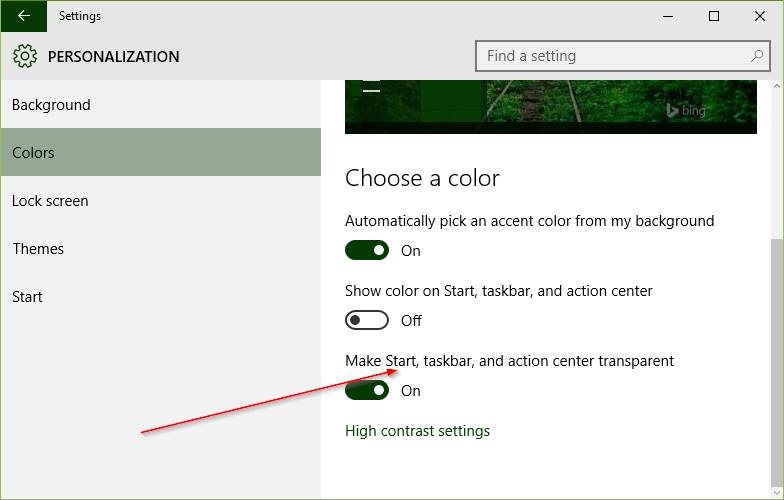Go to Lock screen settings
This screenshot has width=784, height=500.
pyautogui.click(x=50, y=201)
